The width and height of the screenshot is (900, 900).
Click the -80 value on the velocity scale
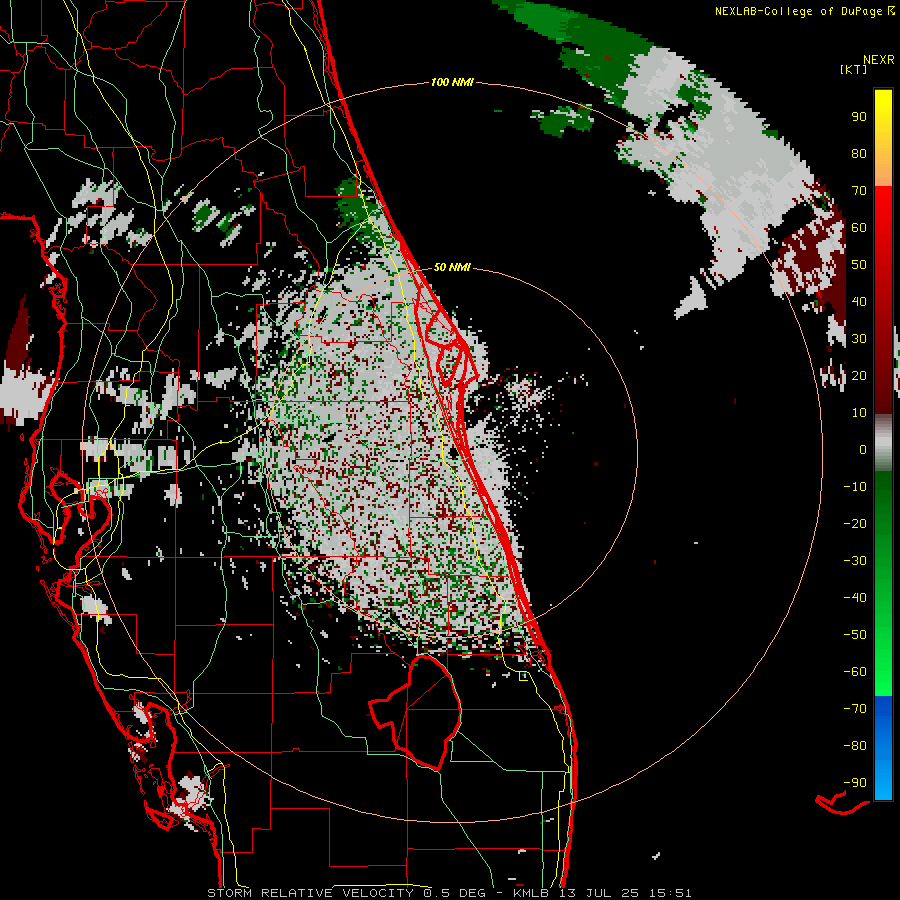click(x=855, y=746)
